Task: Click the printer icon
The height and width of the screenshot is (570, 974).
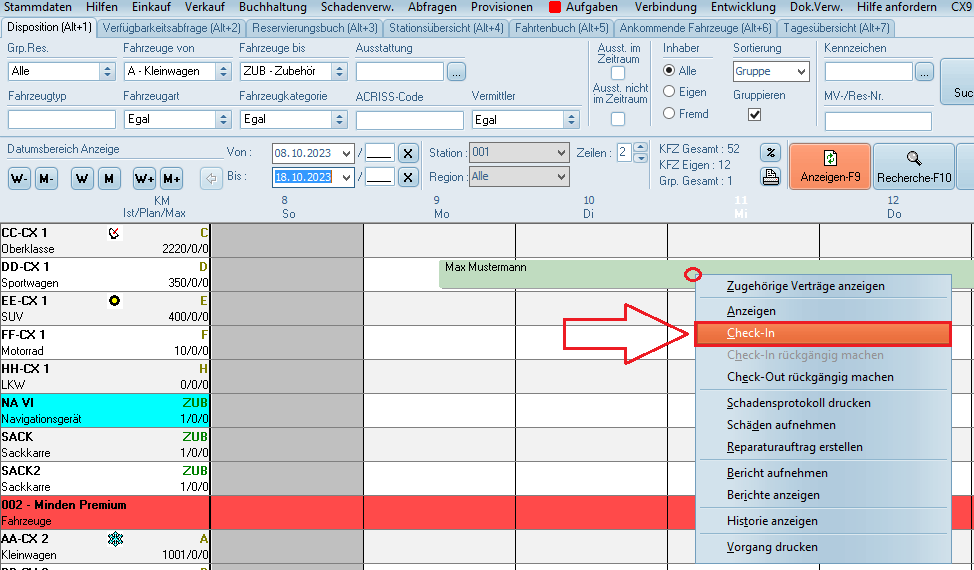Action: pyautogui.click(x=770, y=178)
